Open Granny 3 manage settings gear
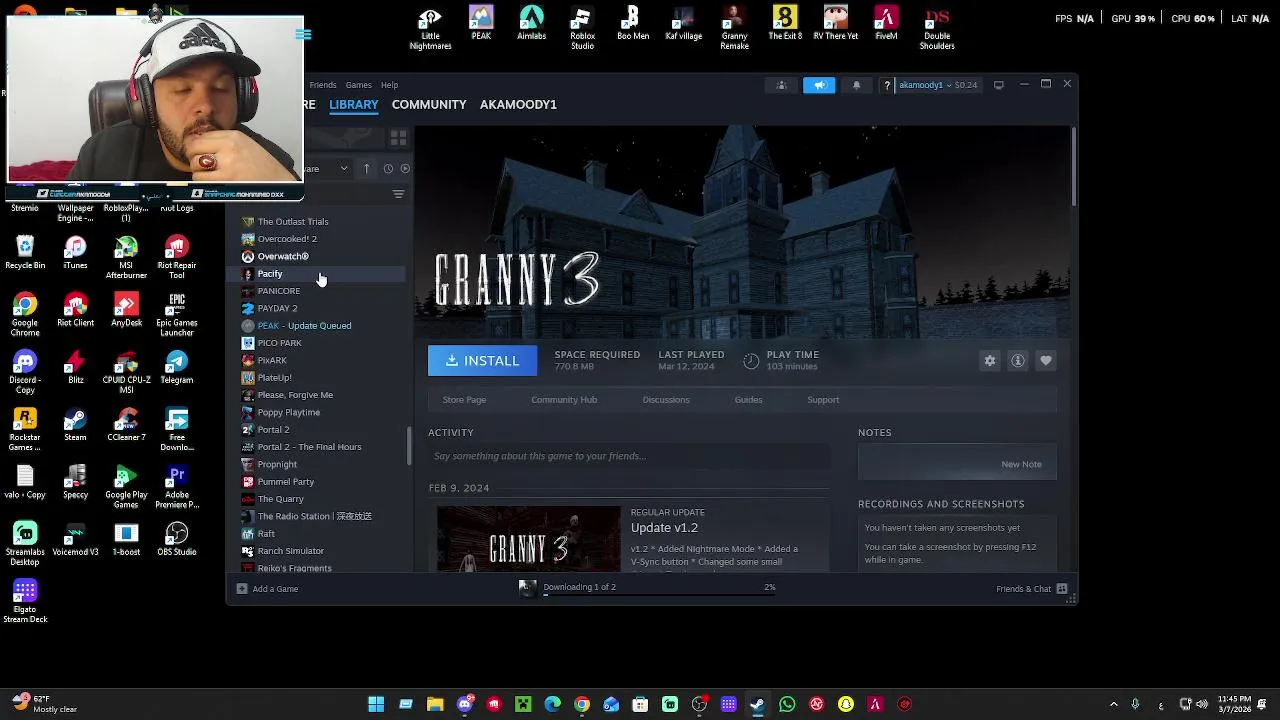This screenshot has height=720, width=1280. [x=990, y=361]
